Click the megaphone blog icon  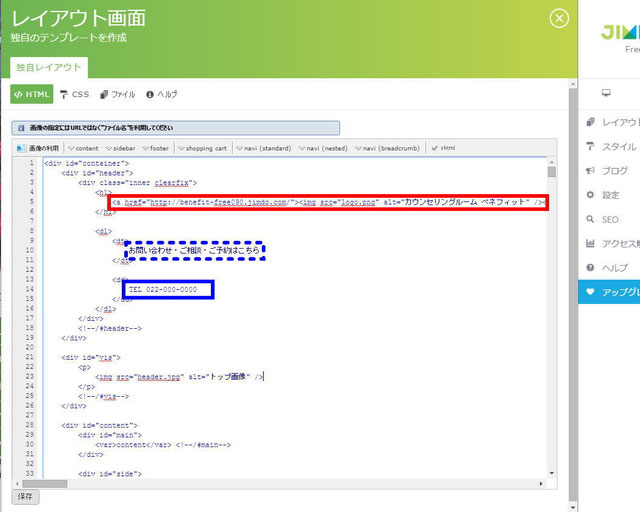590,171
